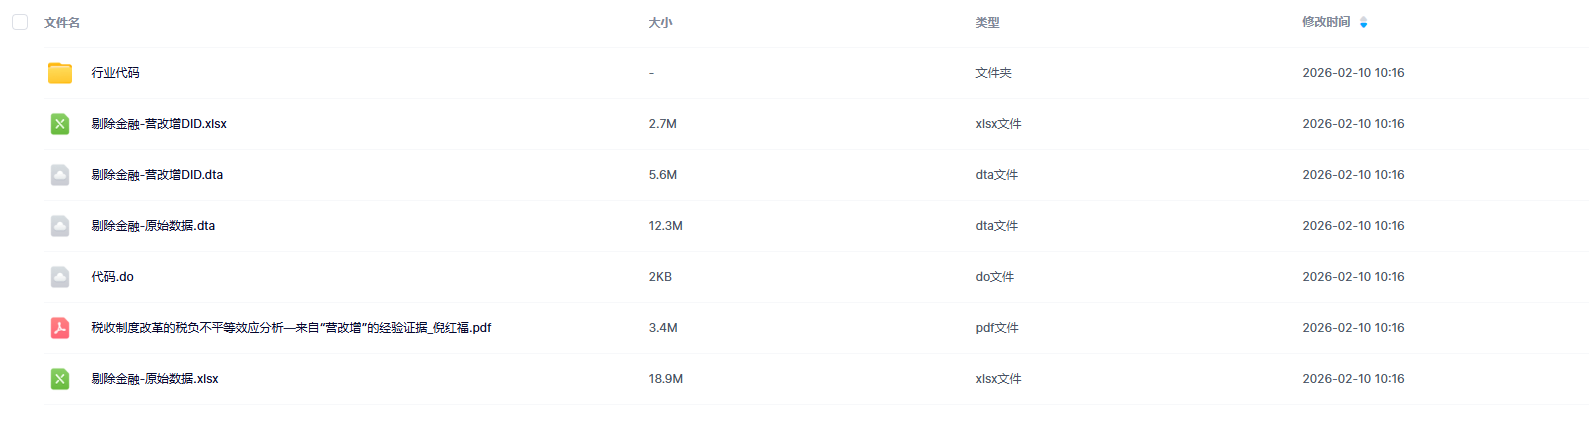Click the 剔除金融-原始数据.xlsx Excel icon
The image size is (1589, 421).
(x=60, y=379)
